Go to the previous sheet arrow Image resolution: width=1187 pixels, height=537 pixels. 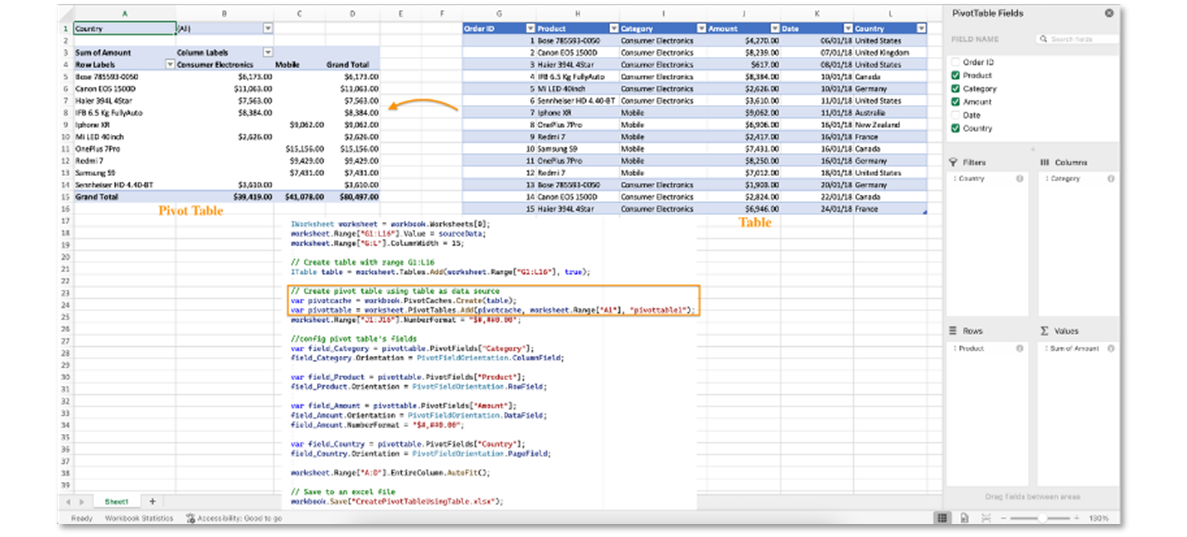coord(68,501)
